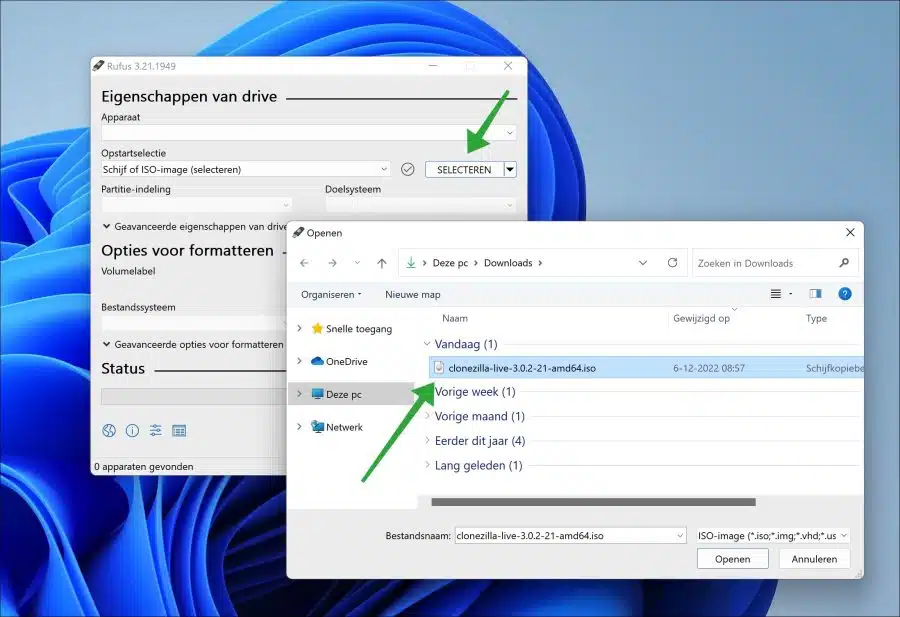
Task: Open the Apparaat dropdown in Rufus
Action: click(x=510, y=133)
